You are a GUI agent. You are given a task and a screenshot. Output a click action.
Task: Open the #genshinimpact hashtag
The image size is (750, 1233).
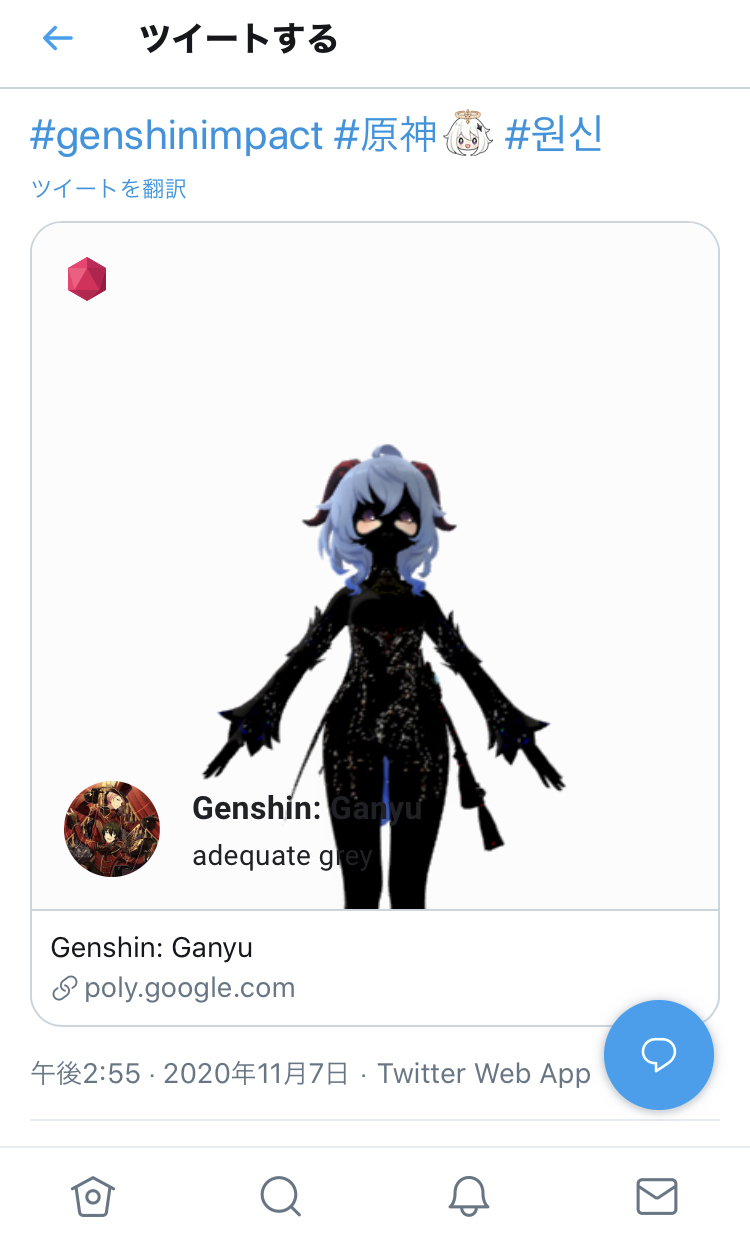pos(177,135)
